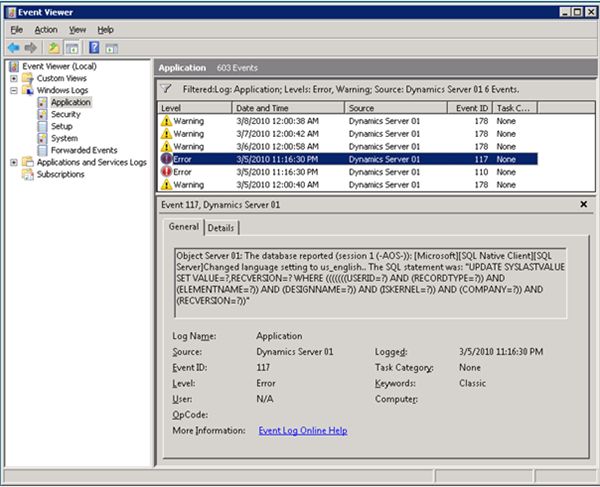This screenshot has width=600, height=487.
Task: Click inside the event description text box
Action: pyautogui.click(x=370, y=283)
